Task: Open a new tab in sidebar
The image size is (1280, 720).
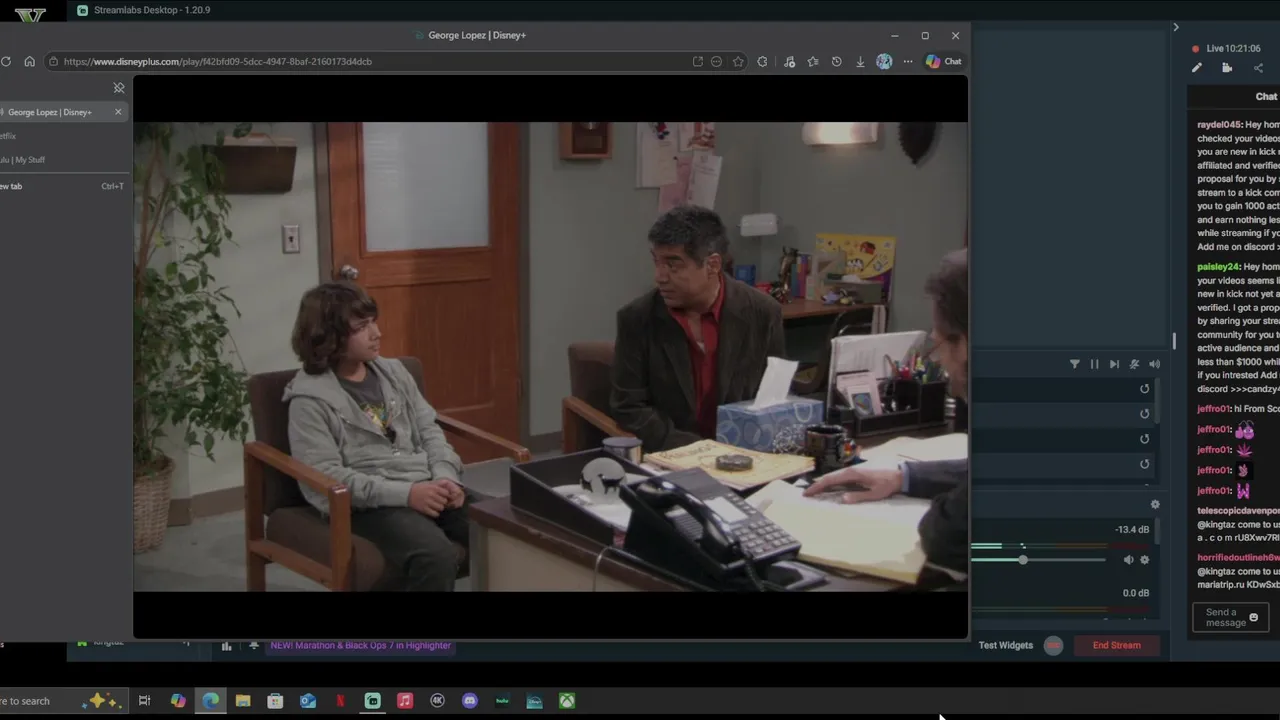Action: click(x=62, y=186)
